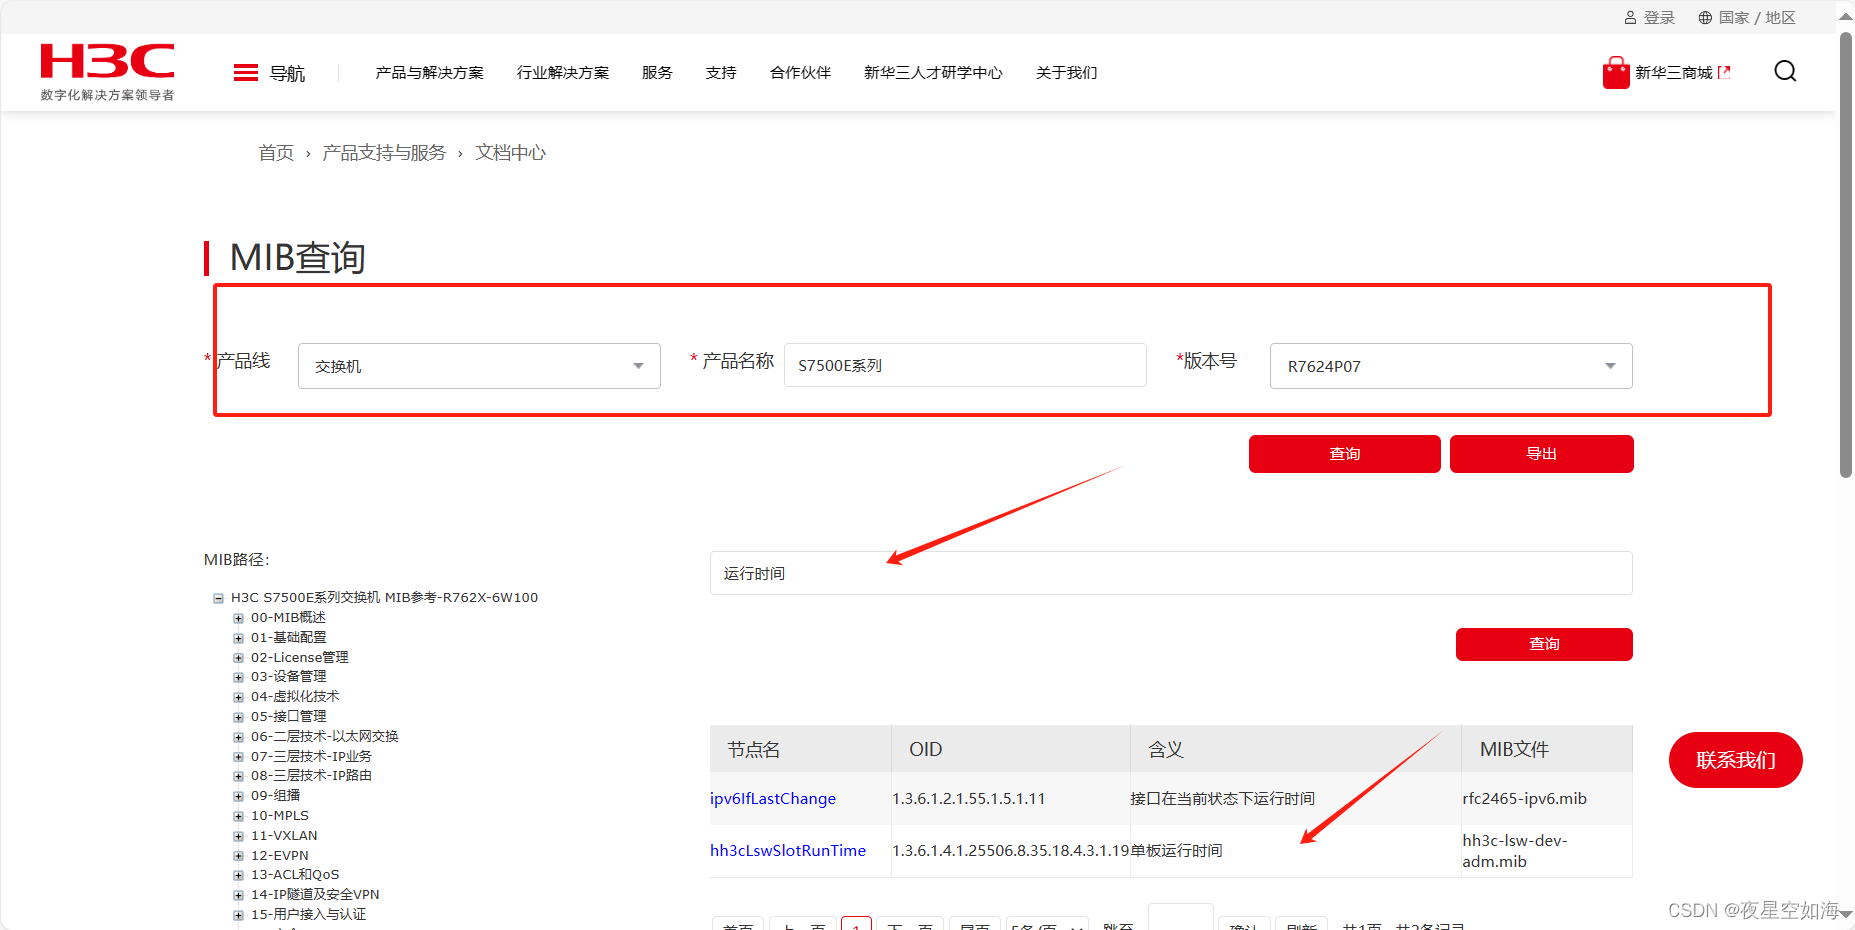Image resolution: width=1855 pixels, height=930 pixels.
Task: Open the hamburger 导航 navigation icon
Action: [245, 71]
